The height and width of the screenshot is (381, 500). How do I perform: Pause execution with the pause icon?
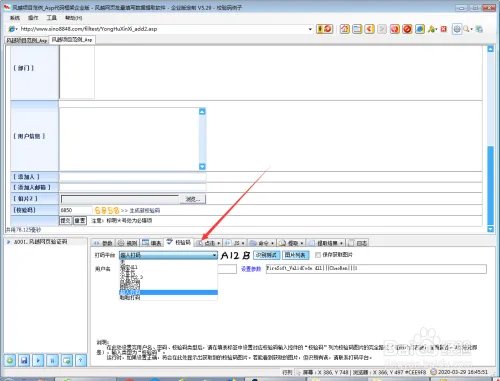pyautogui.click(x=52, y=360)
